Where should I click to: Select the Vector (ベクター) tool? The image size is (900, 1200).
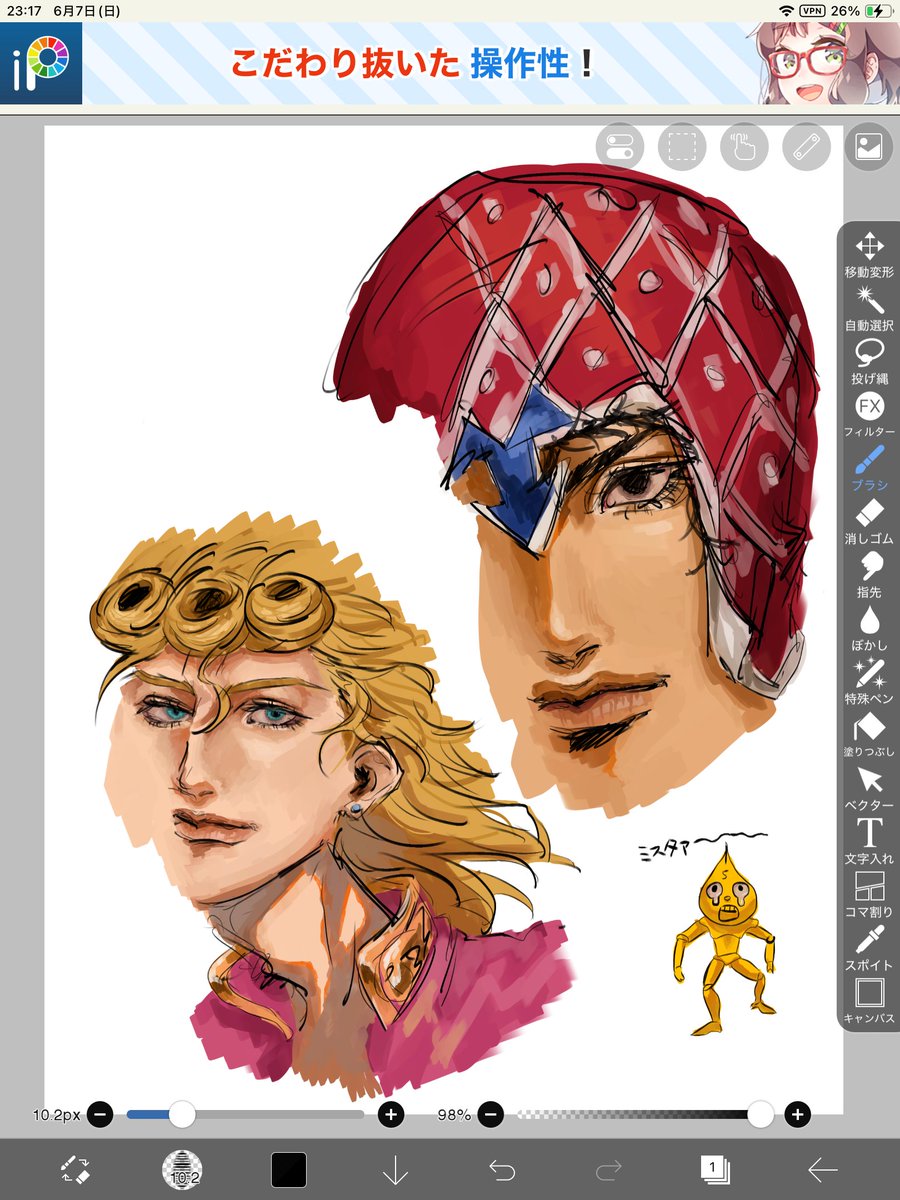(x=869, y=787)
